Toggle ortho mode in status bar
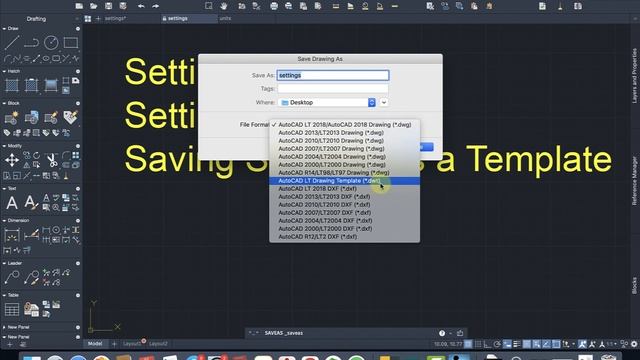Viewport: 640px width, 360px height. (x=487, y=344)
